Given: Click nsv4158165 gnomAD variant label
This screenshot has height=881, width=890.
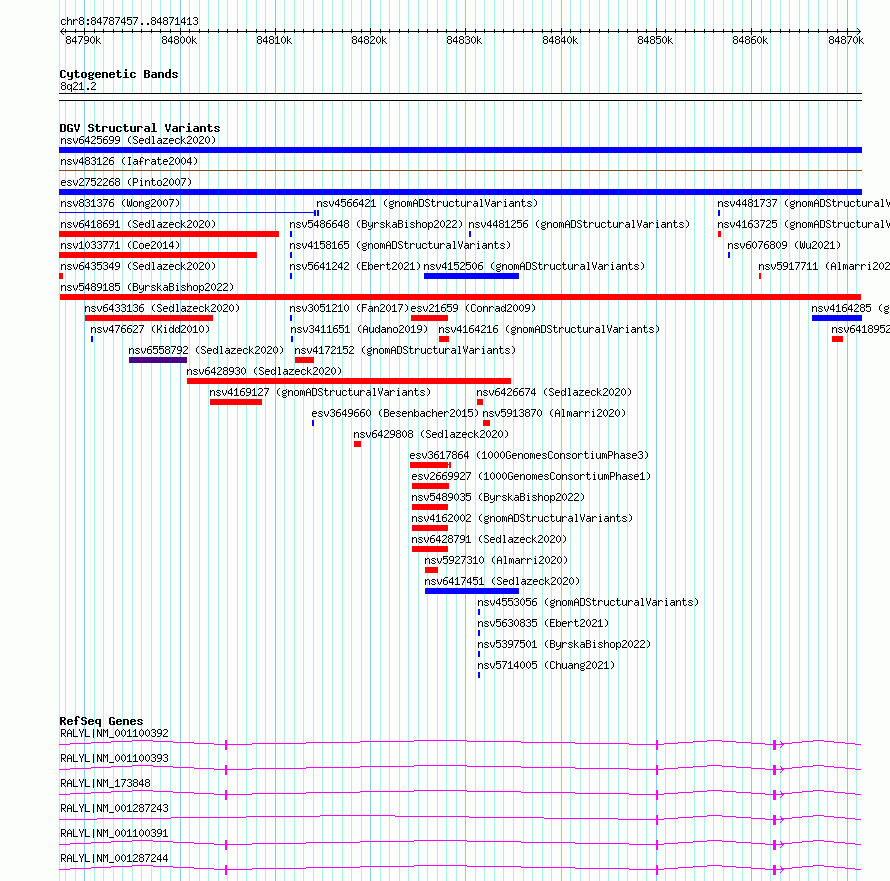Looking at the screenshot, I should click(400, 245).
